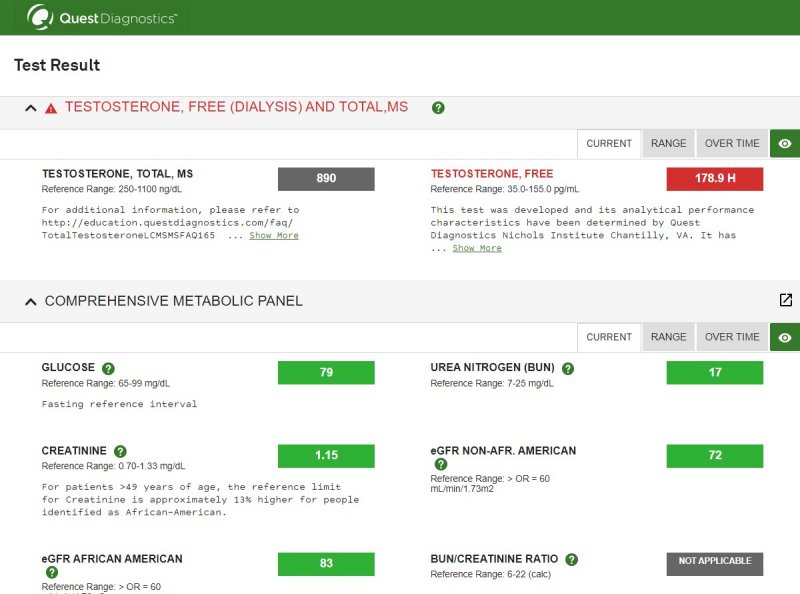The width and height of the screenshot is (800, 594).
Task: Click the eGFR African American result 83
Action: (x=326, y=564)
